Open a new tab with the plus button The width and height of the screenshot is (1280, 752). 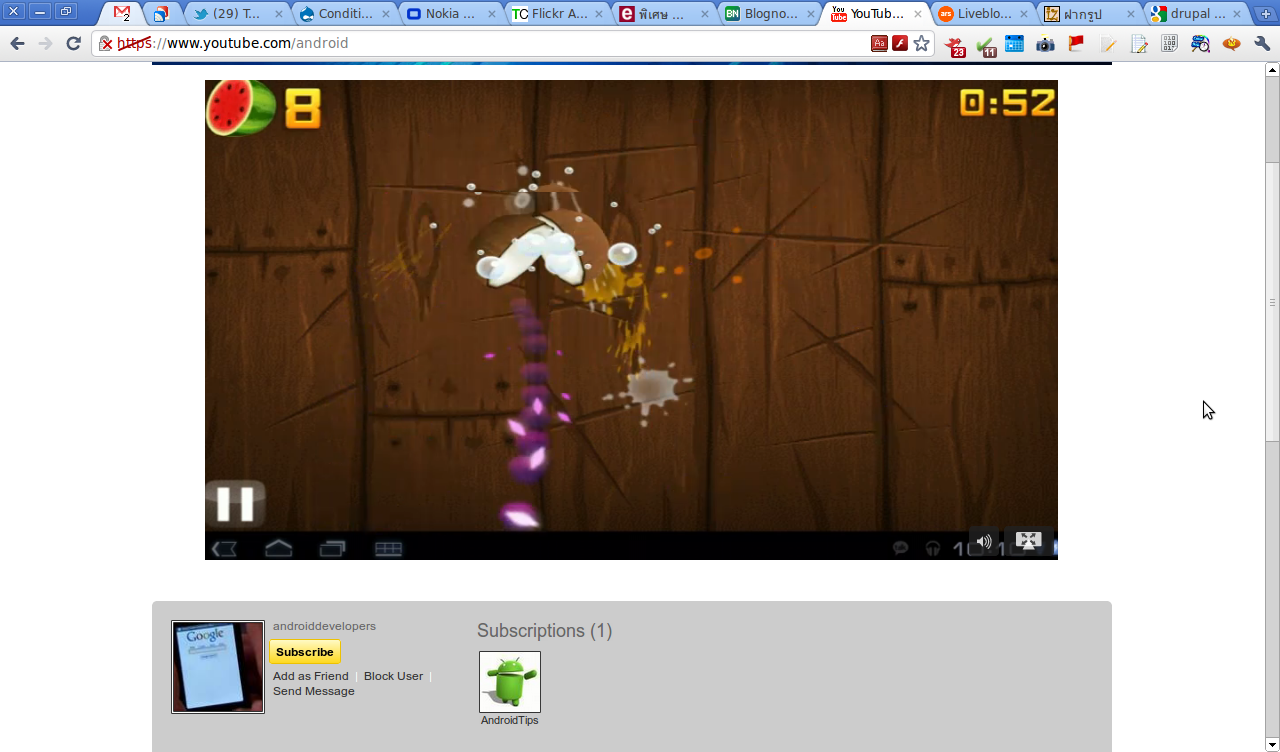1266,14
